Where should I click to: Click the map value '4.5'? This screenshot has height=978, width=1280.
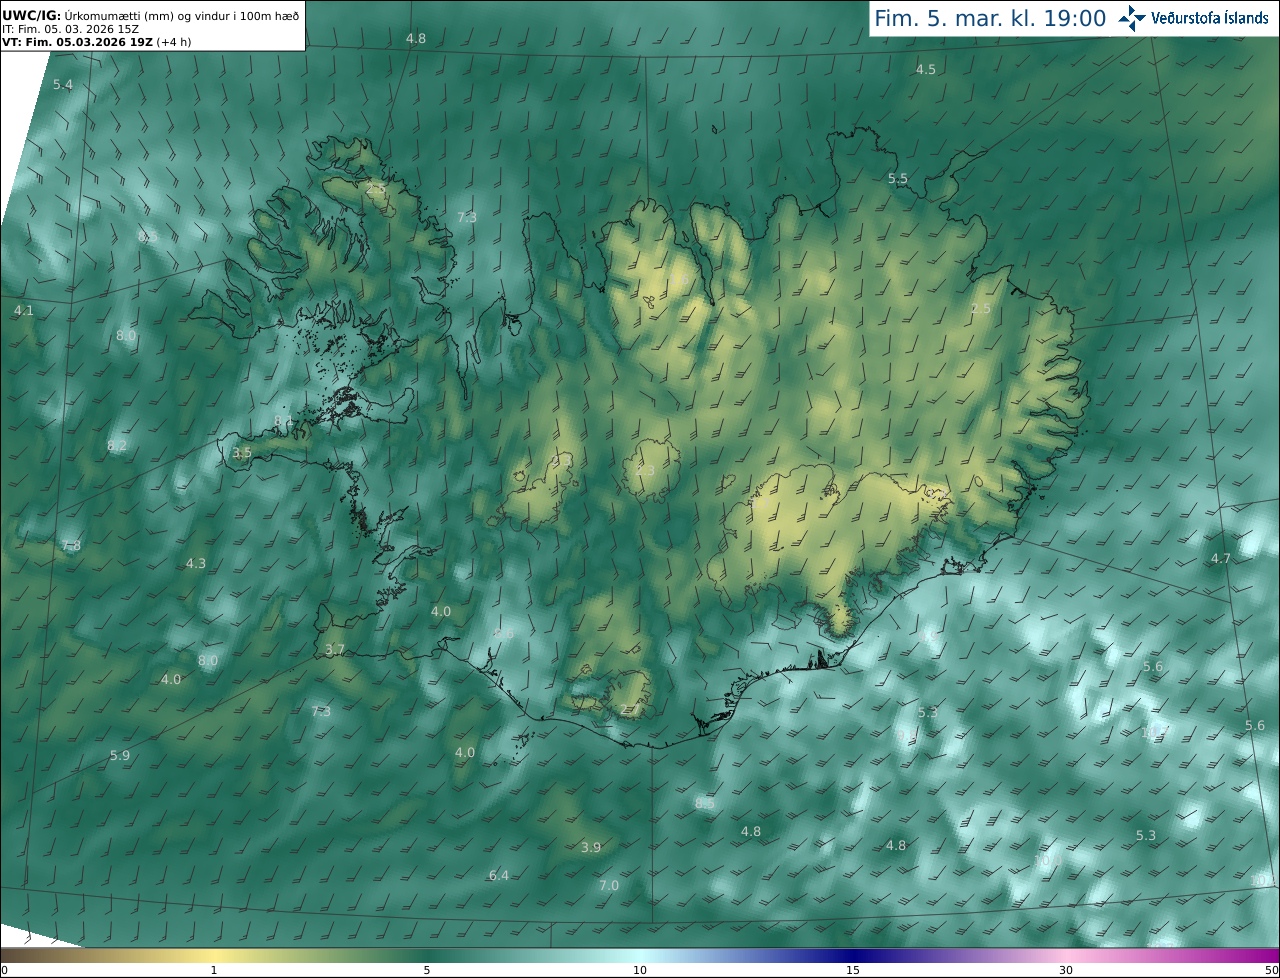point(926,69)
